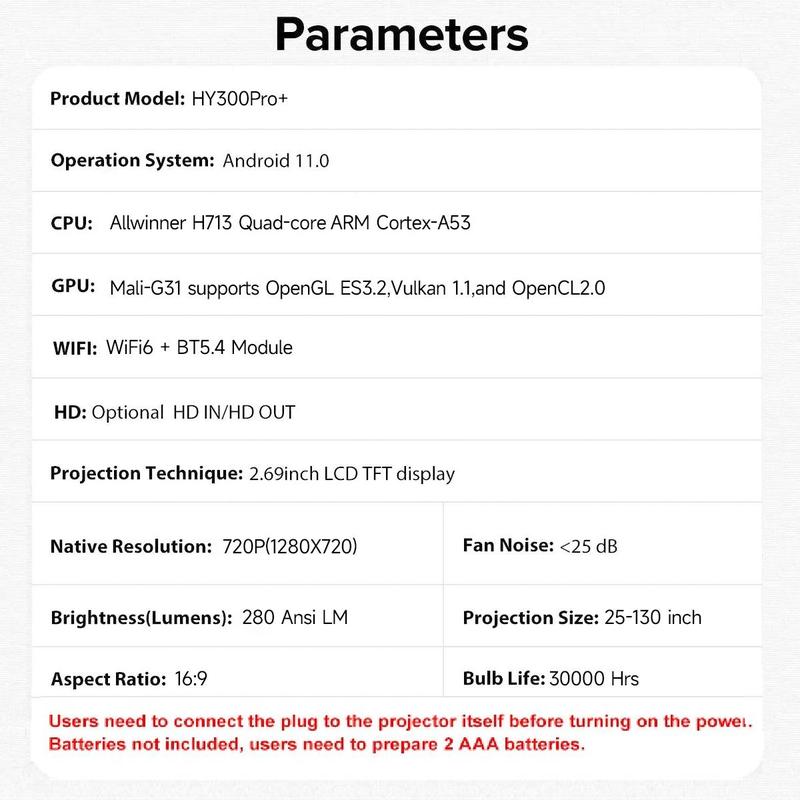The width and height of the screenshot is (800, 800).
Task: Click the Aspect Ratio 16:9 value
Action: pos(194,680)
